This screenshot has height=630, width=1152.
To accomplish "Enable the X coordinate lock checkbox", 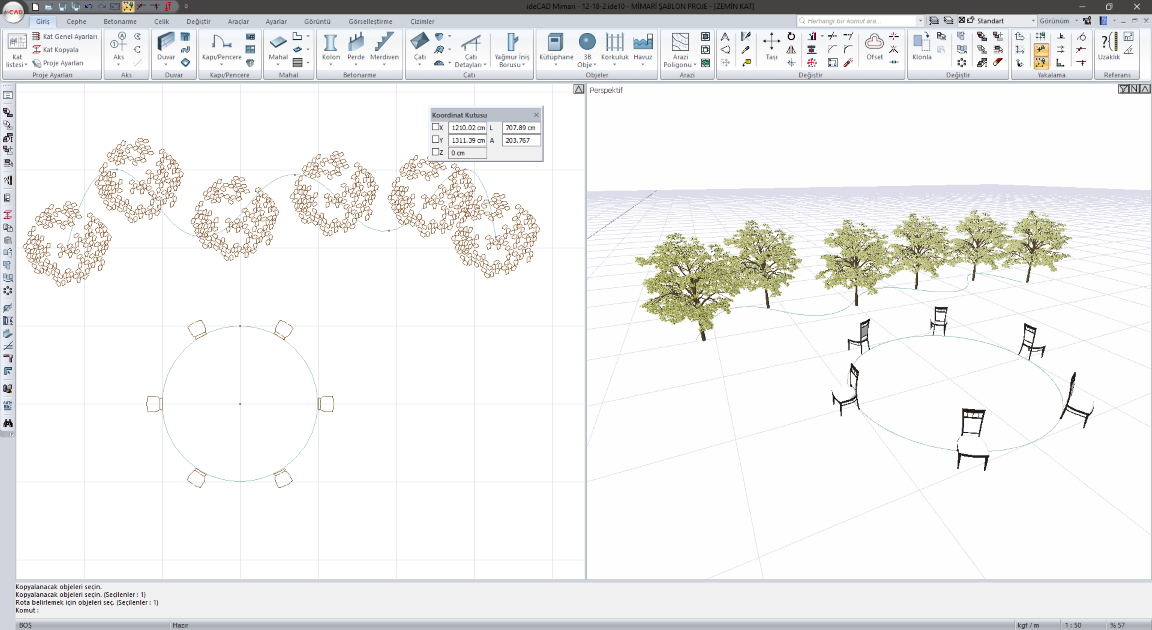I will point(436,127).
